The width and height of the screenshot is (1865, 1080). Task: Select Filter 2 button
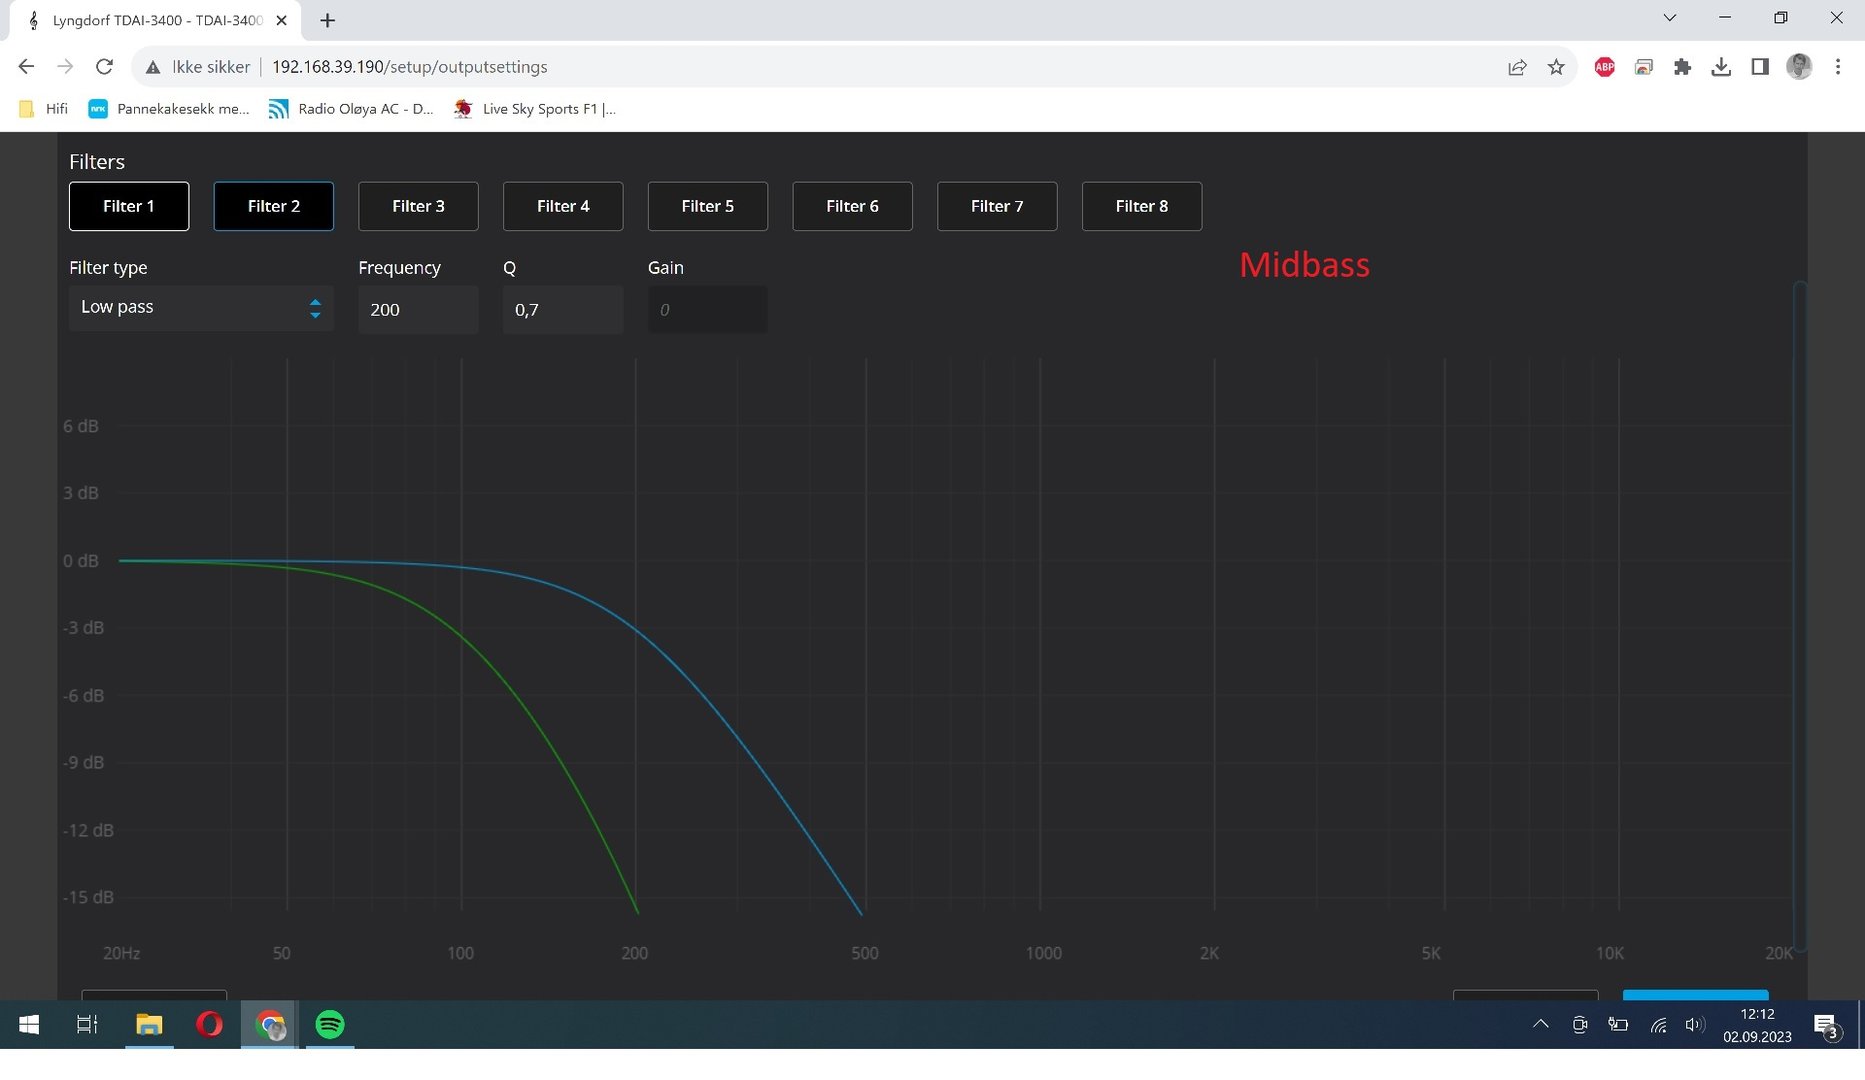click(x=274, y=206)
